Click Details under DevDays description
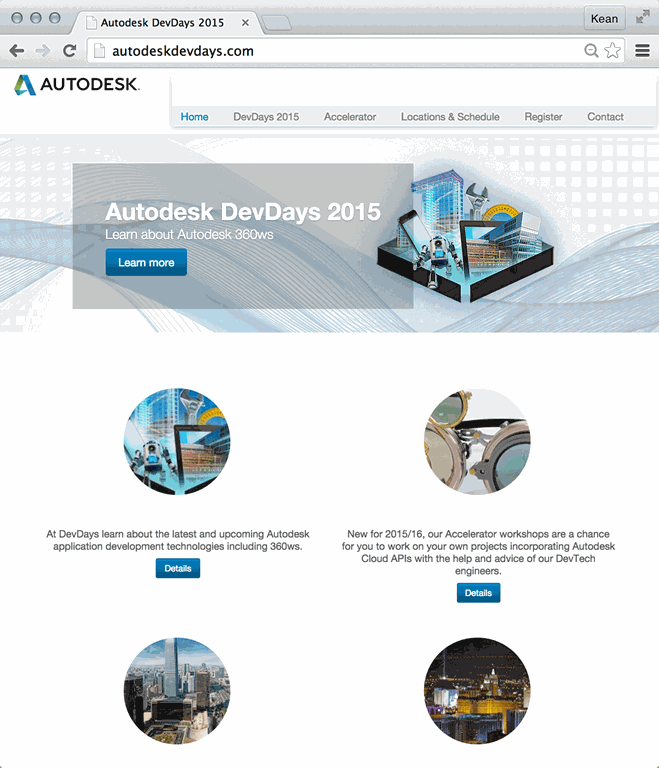Viewport: 659px width, 768px height. tap(177, 568)
